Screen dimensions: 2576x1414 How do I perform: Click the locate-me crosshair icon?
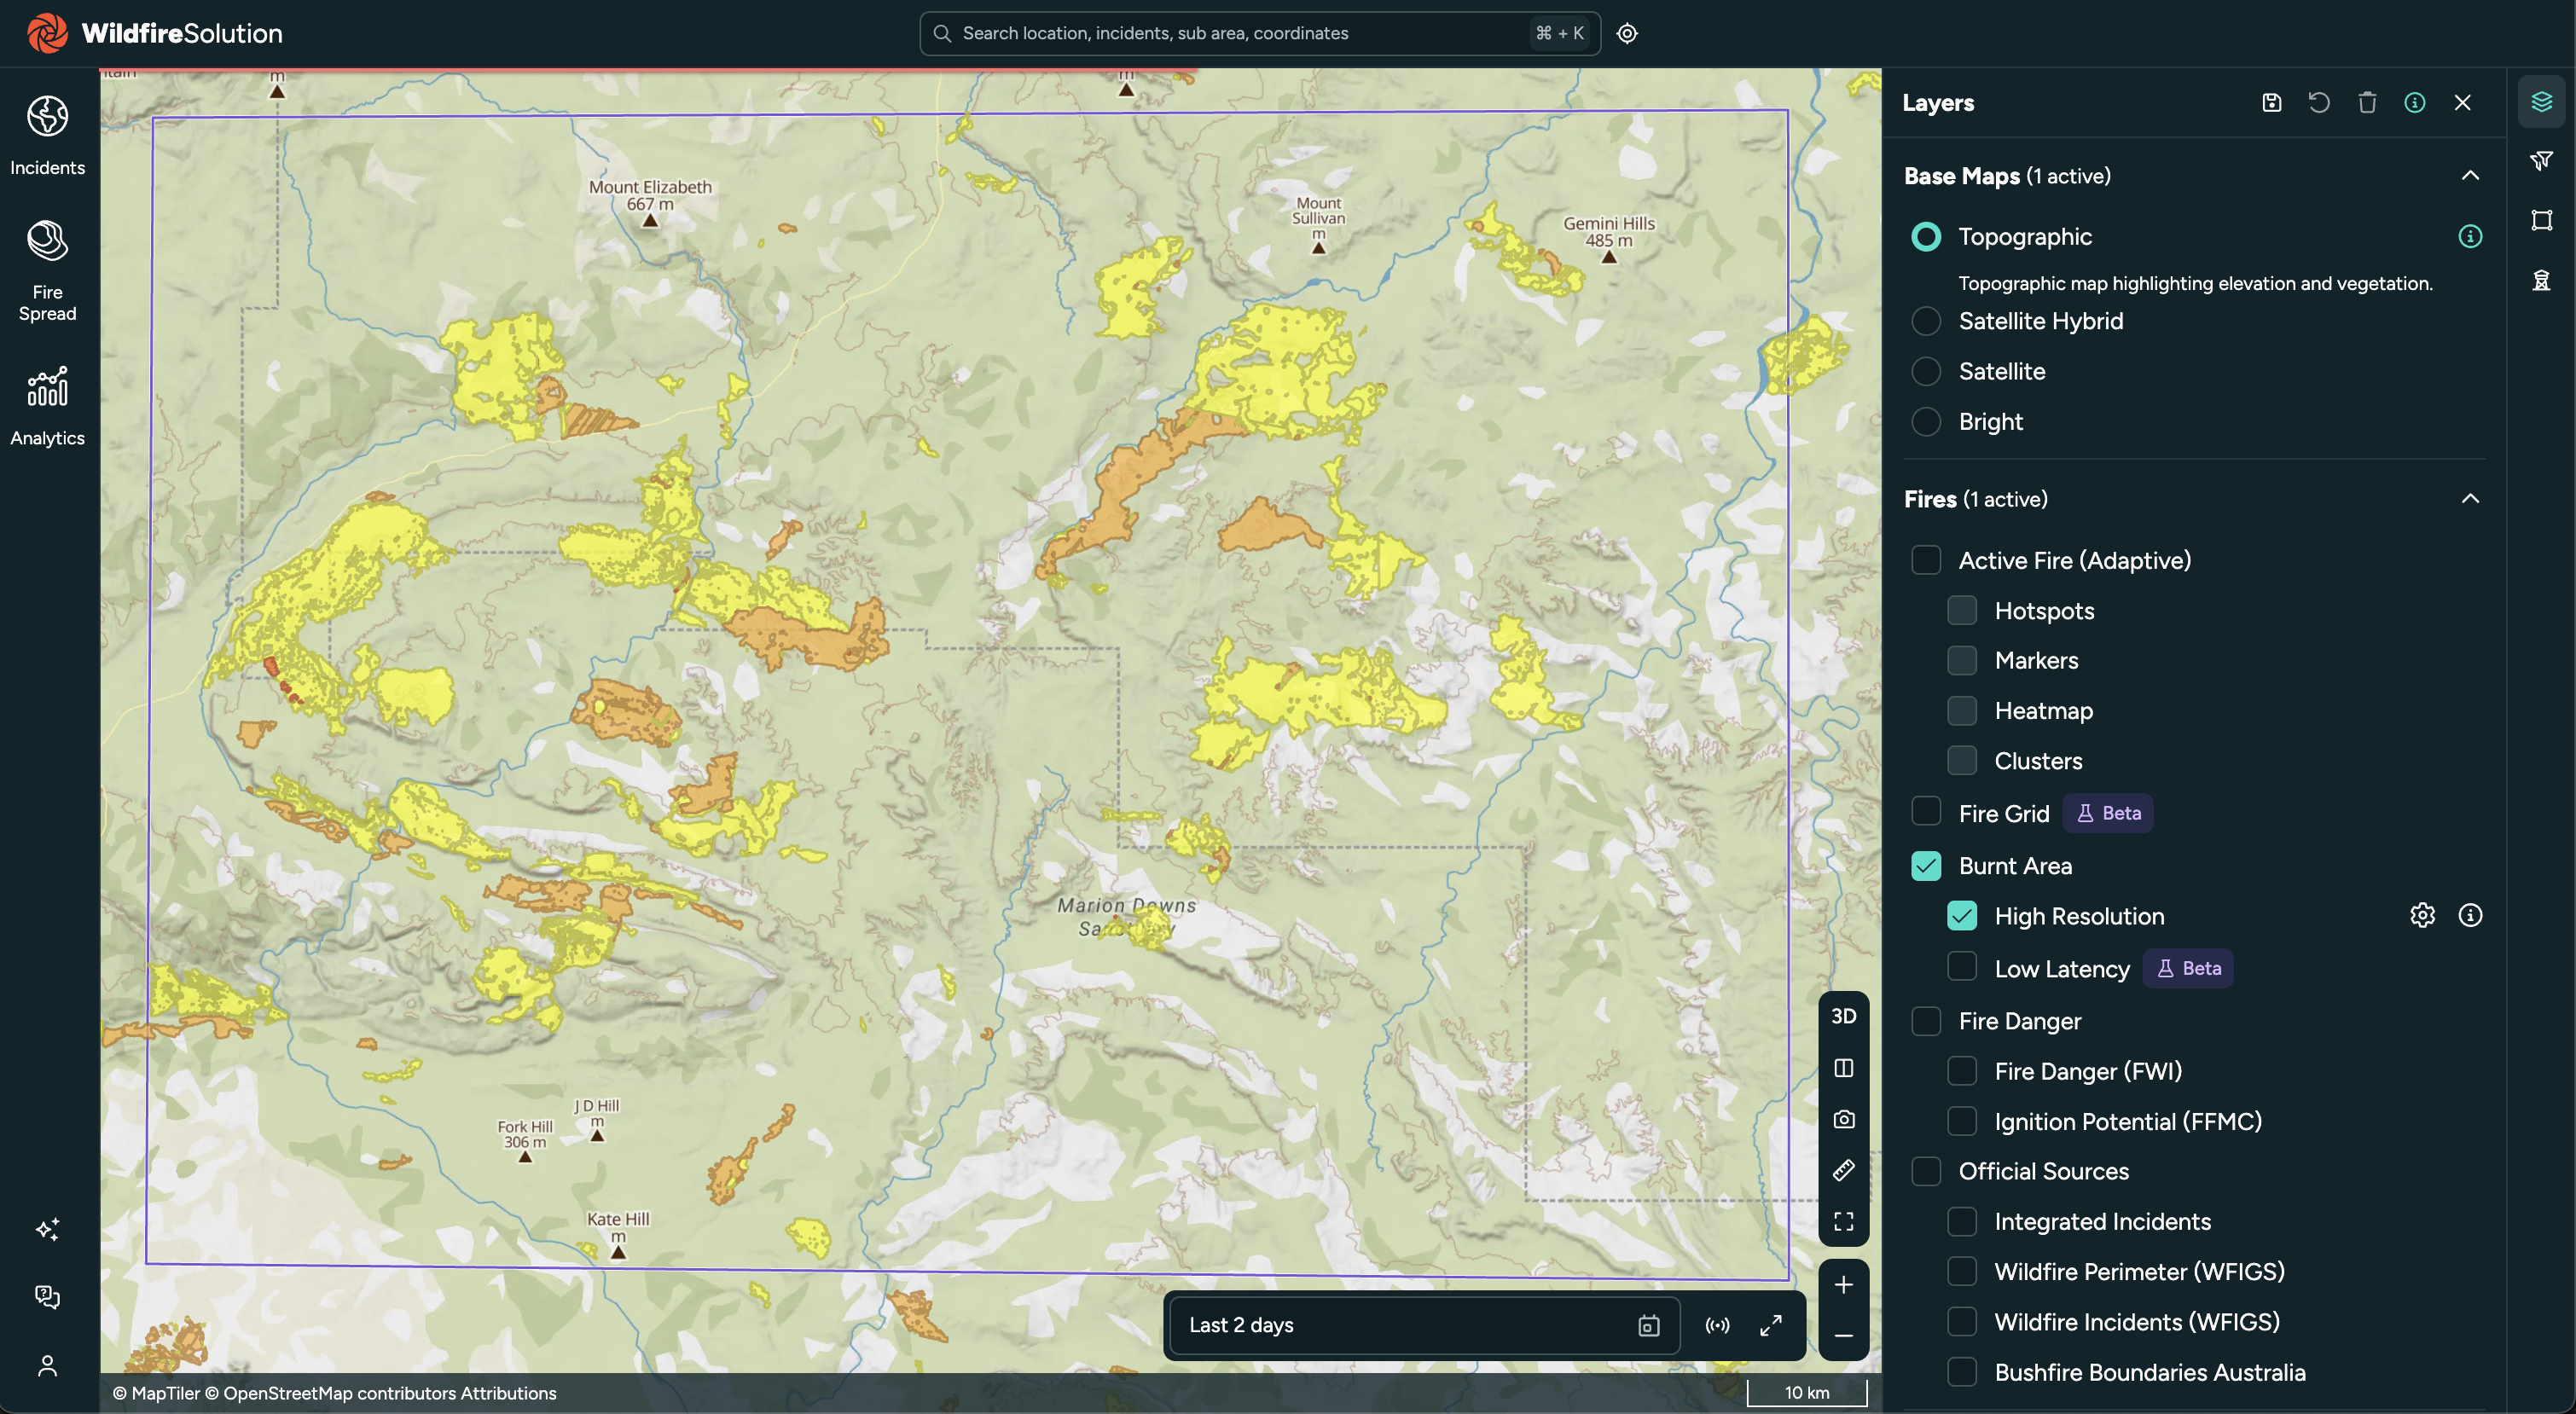1627,33
